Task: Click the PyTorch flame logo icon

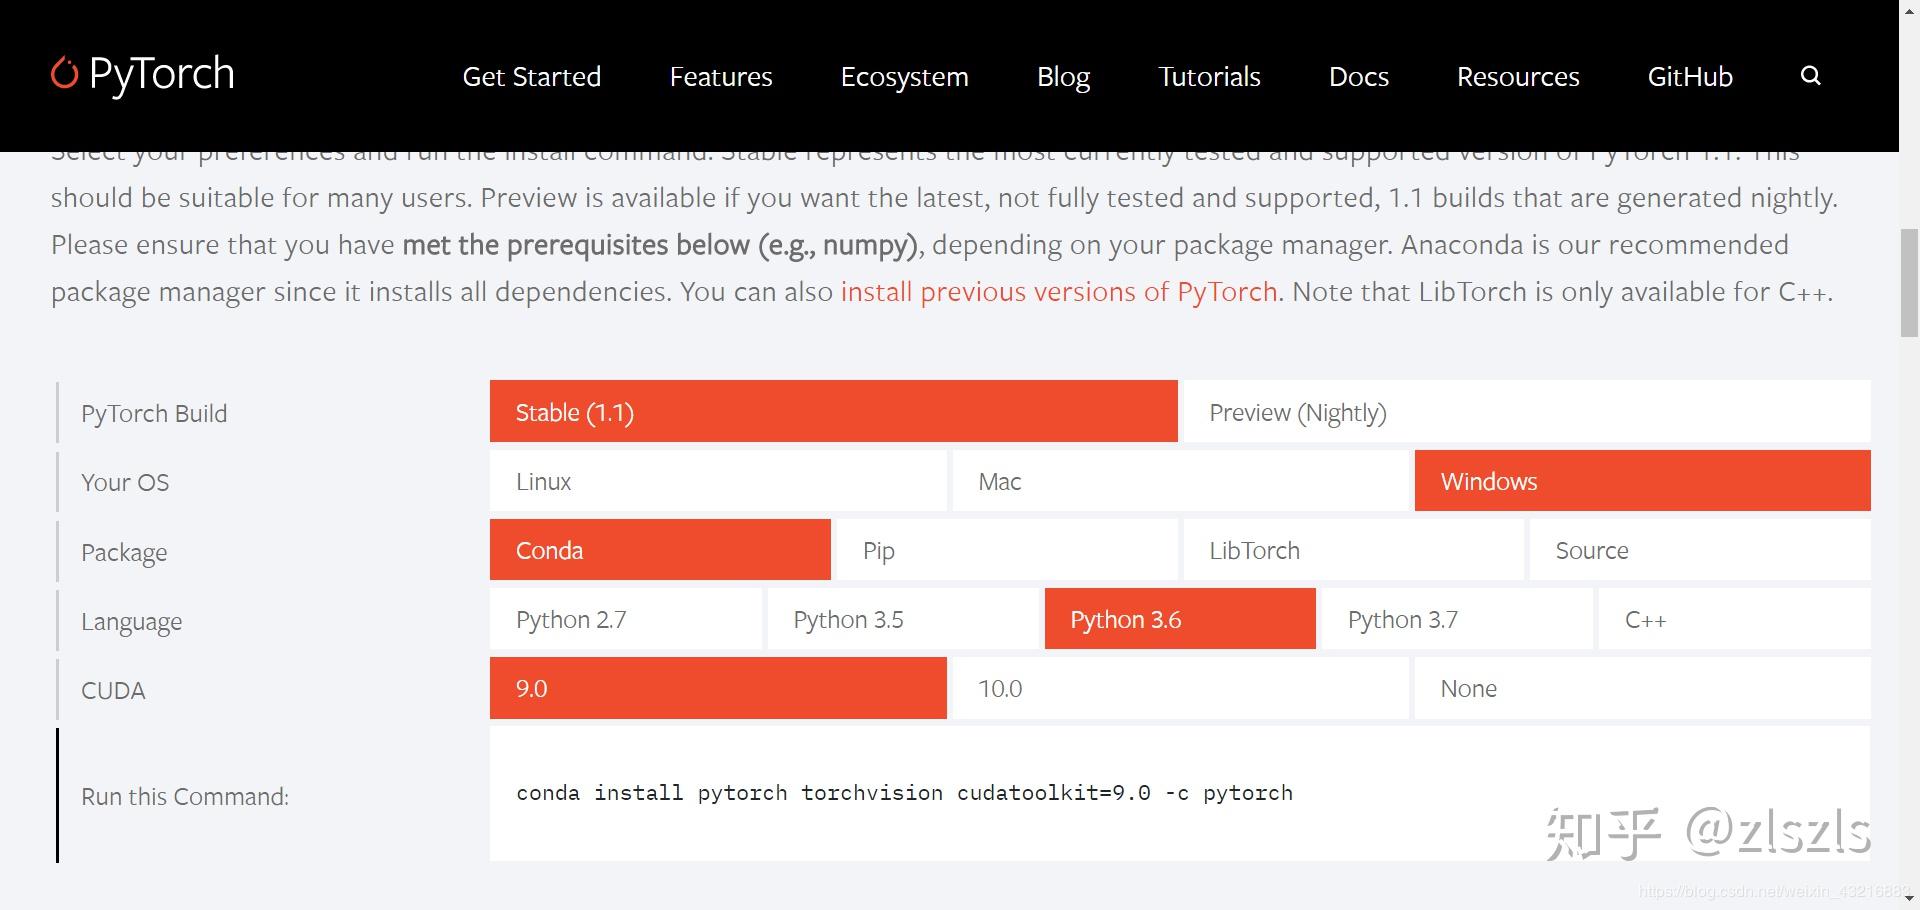Action: 64,73
